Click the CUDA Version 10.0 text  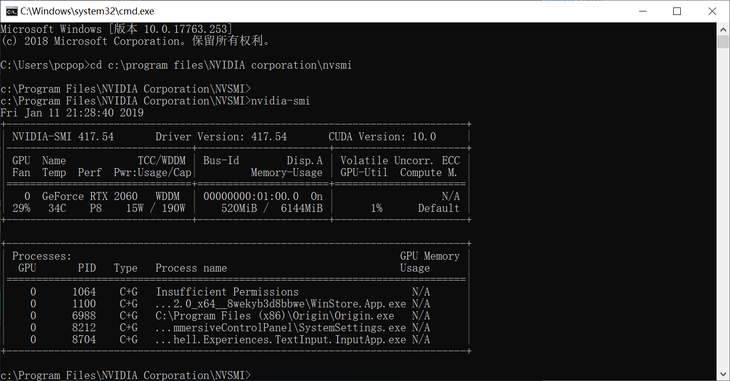point(382,136)
